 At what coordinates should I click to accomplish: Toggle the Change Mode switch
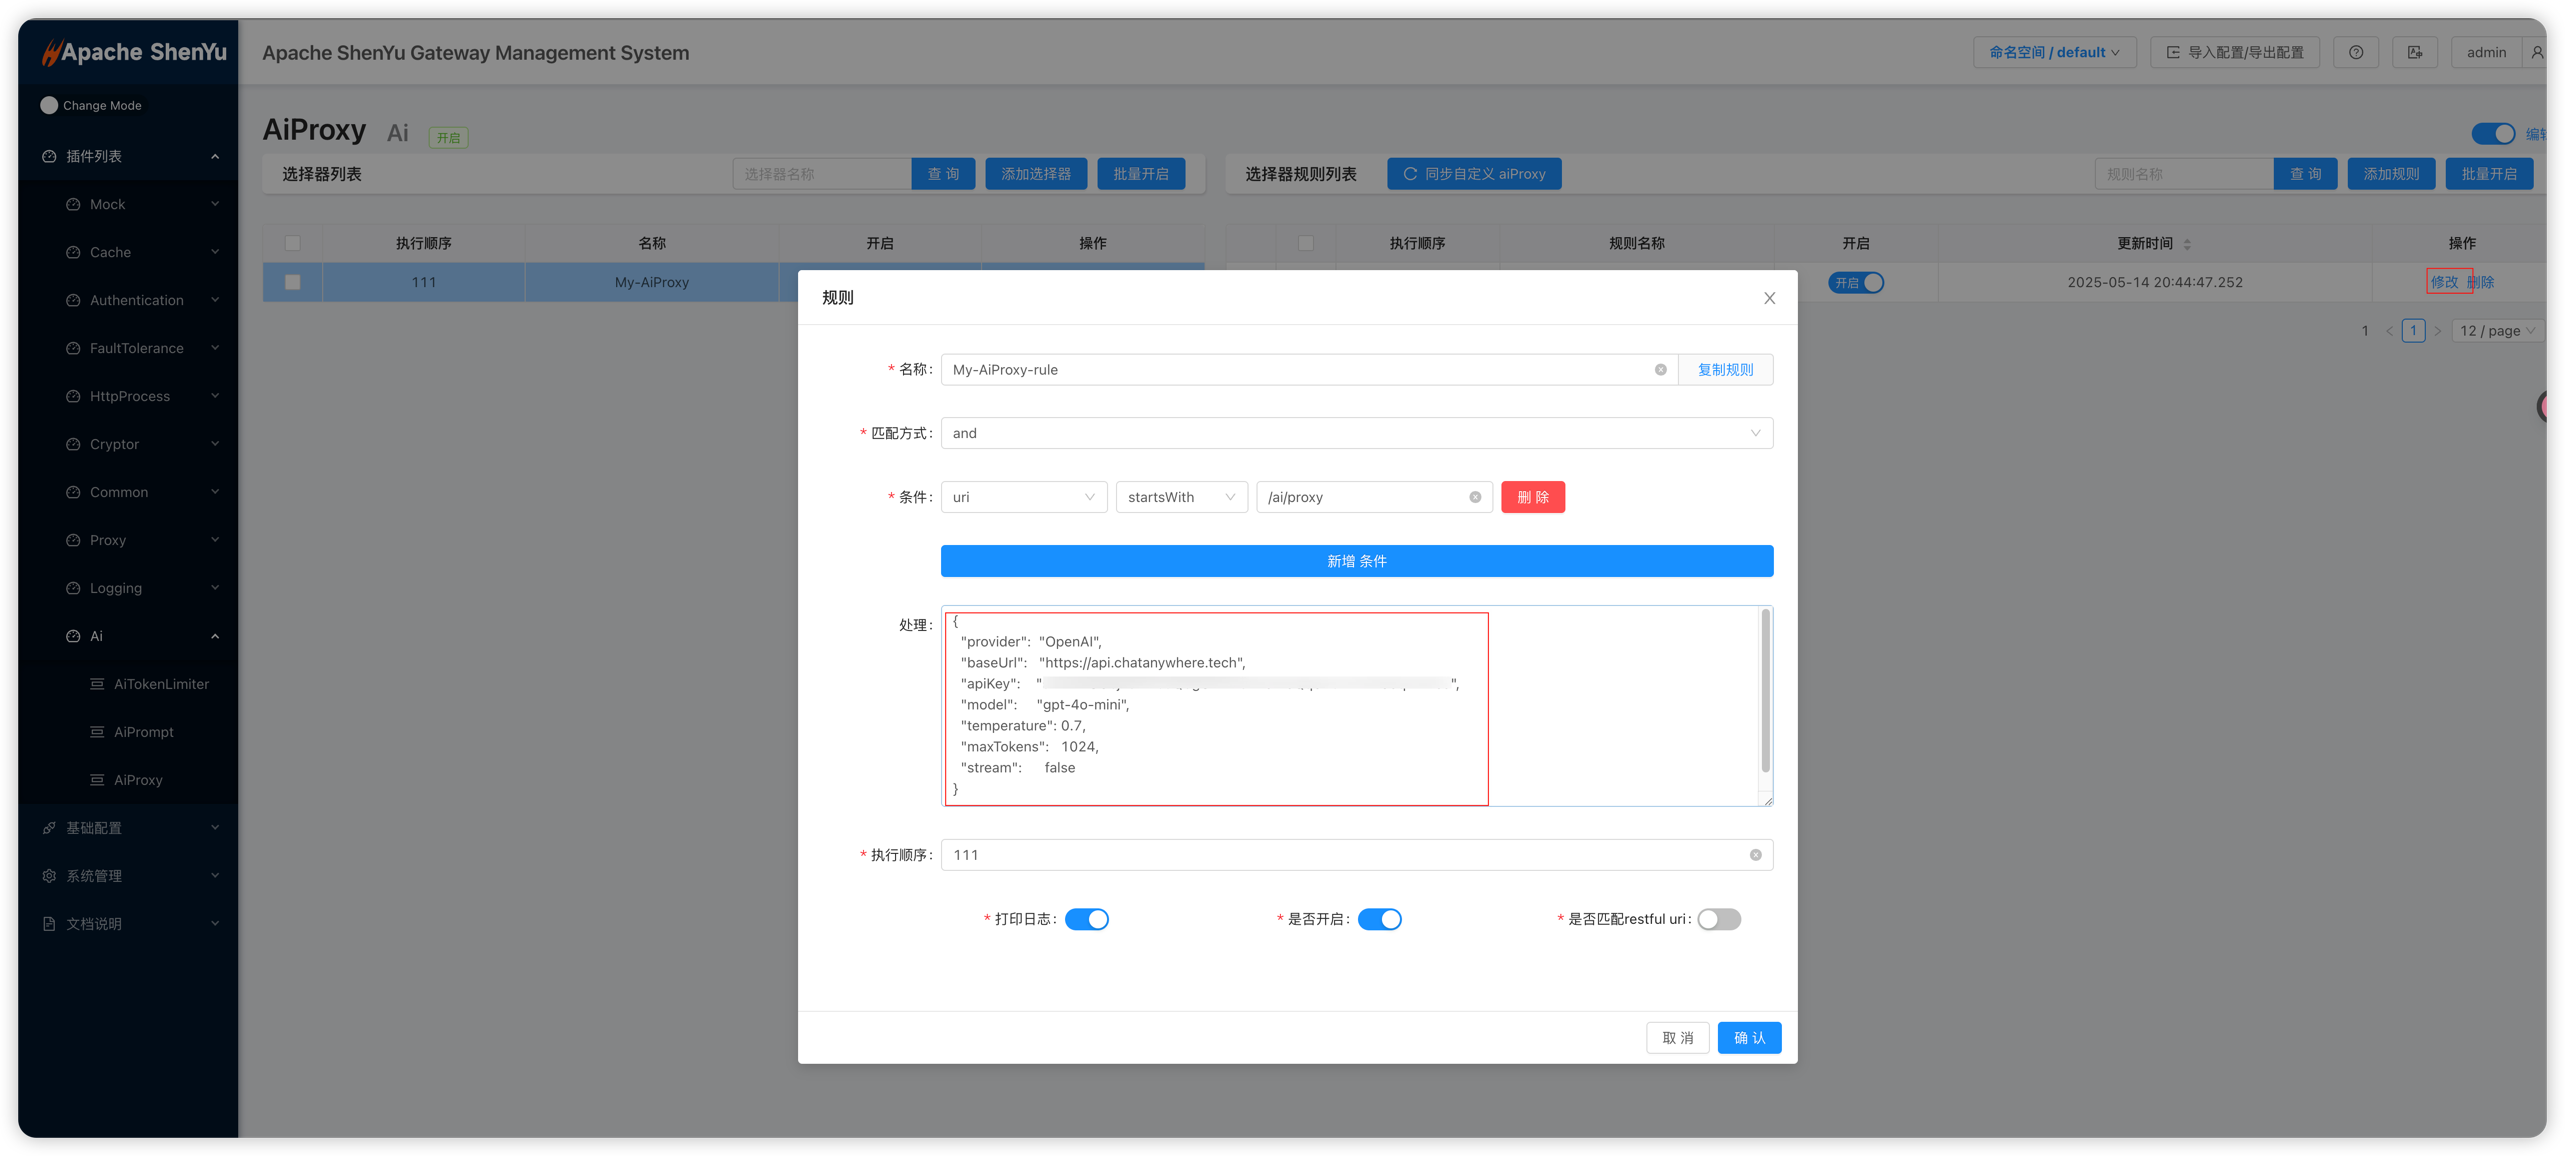click(x=49, y=105)
